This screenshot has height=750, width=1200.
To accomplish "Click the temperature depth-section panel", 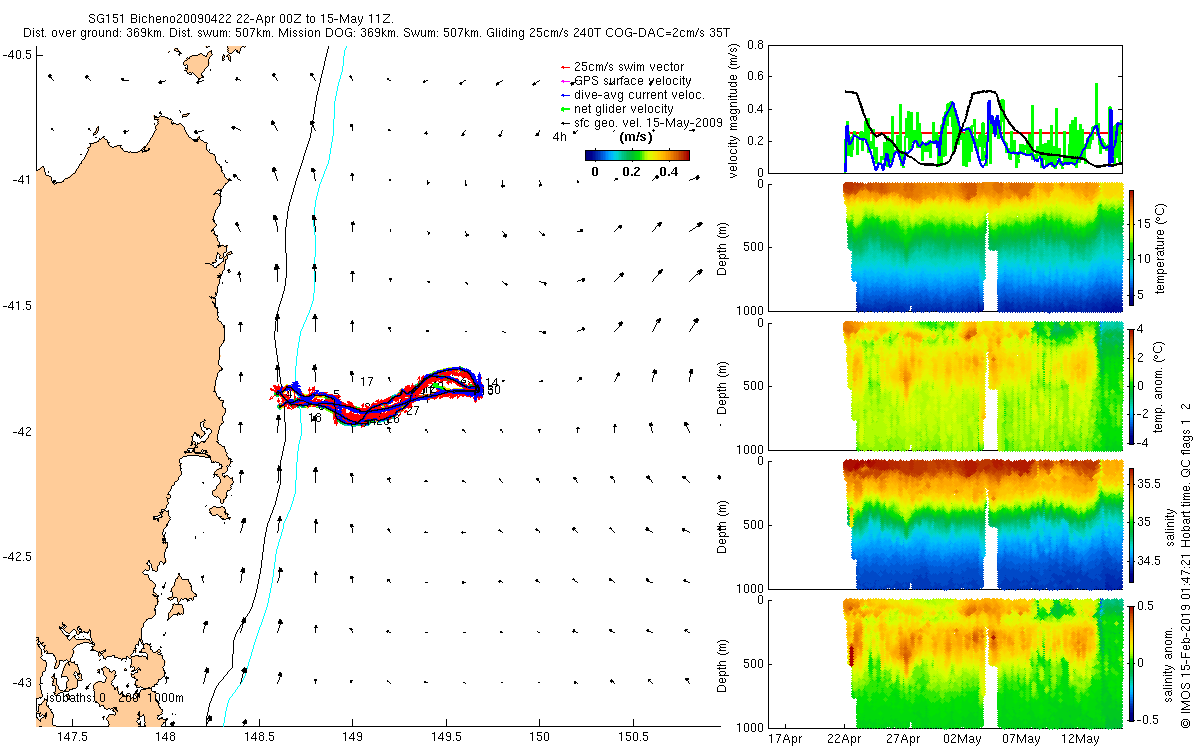I will click(983, 247).
